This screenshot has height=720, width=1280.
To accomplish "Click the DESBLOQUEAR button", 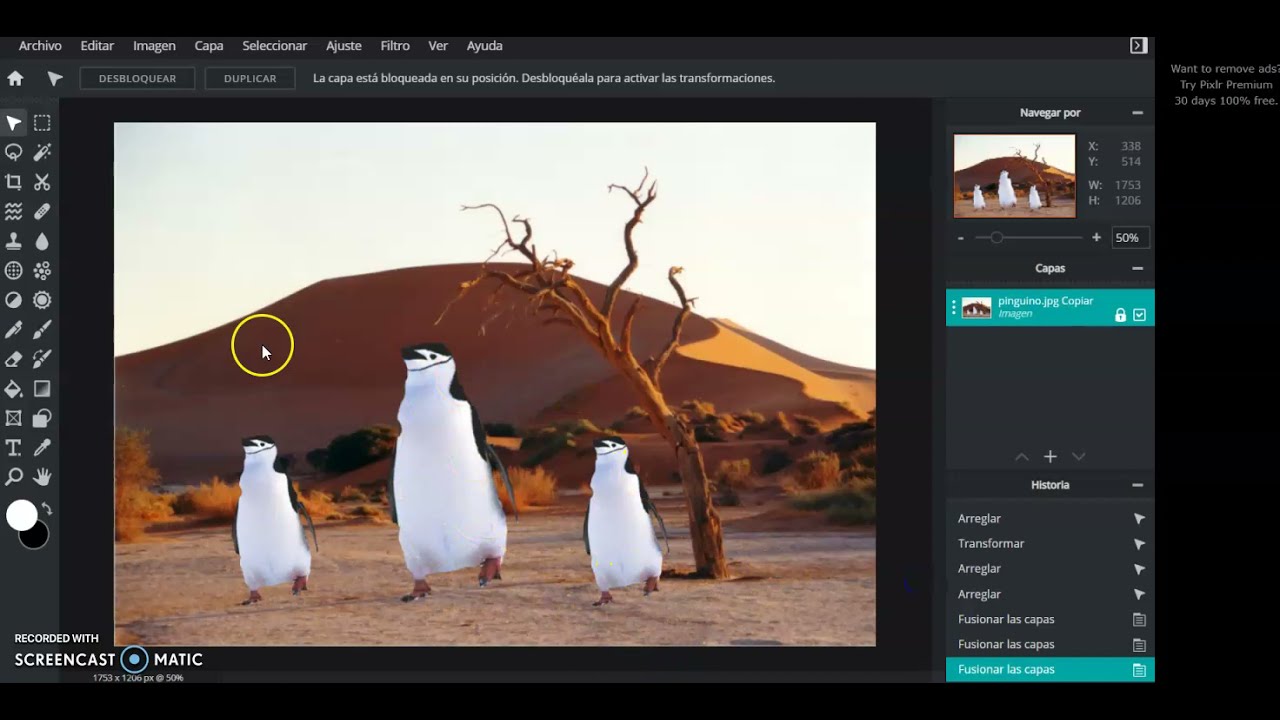I will coord(137,78).
